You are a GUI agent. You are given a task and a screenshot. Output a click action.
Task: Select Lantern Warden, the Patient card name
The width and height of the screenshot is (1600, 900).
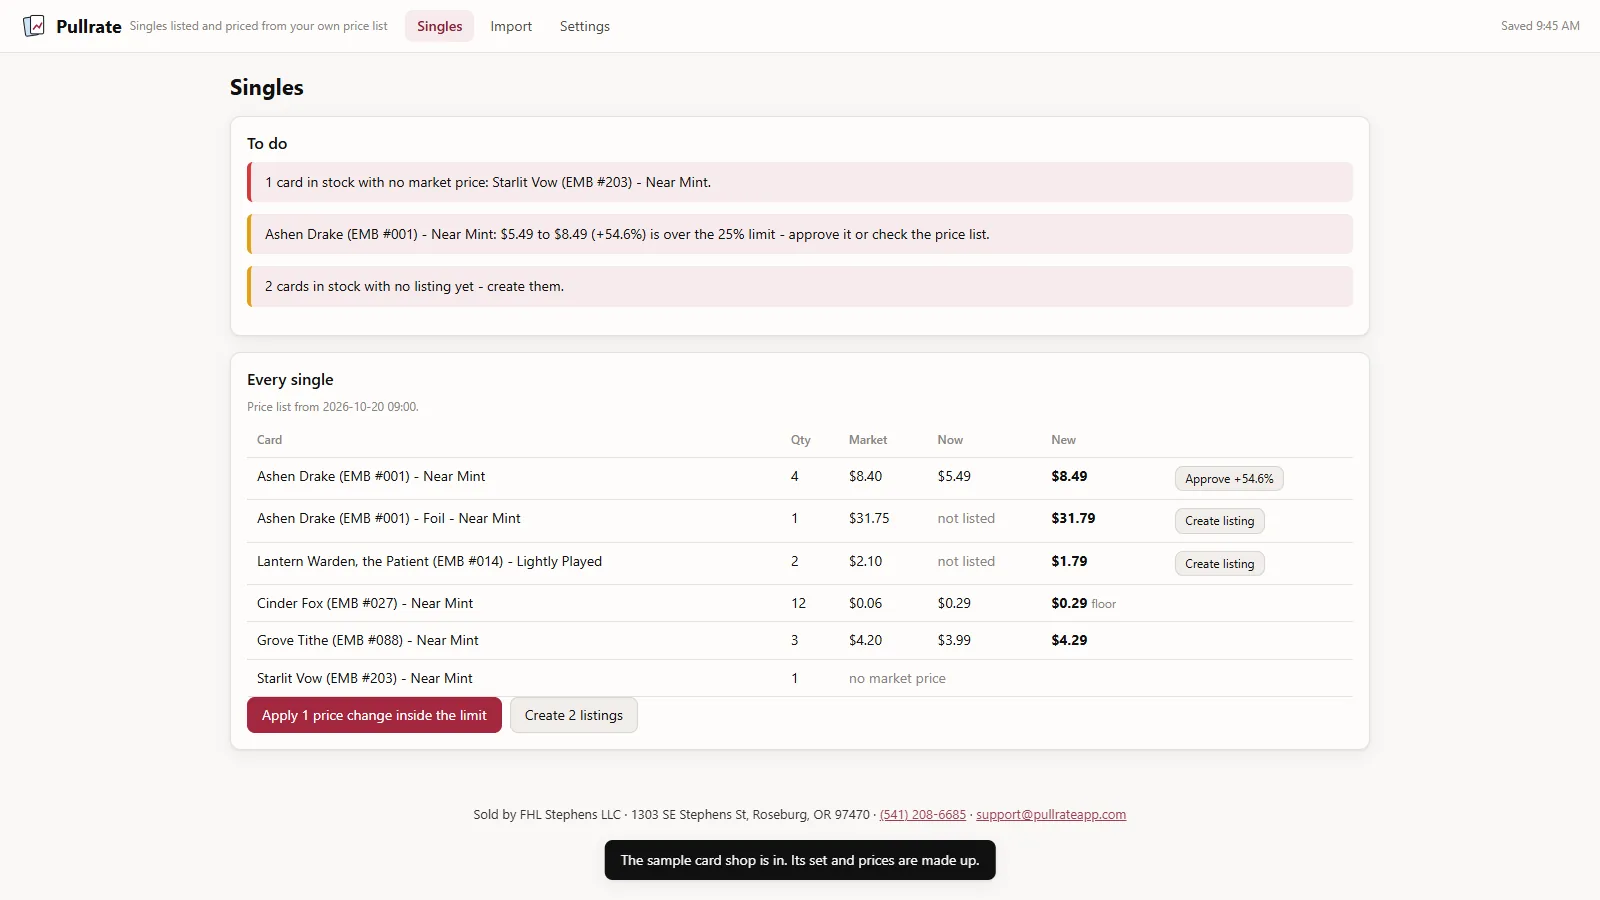tap(429, 561)
